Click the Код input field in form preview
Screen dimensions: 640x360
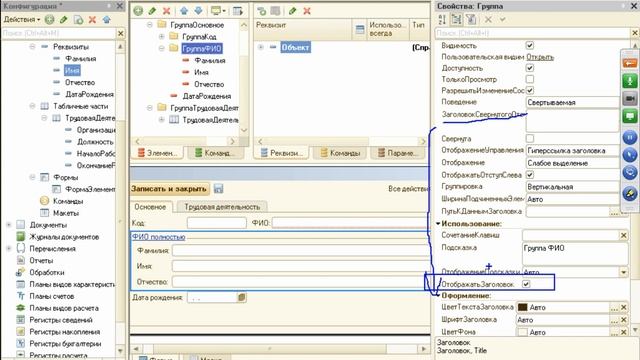pos(216,223)
